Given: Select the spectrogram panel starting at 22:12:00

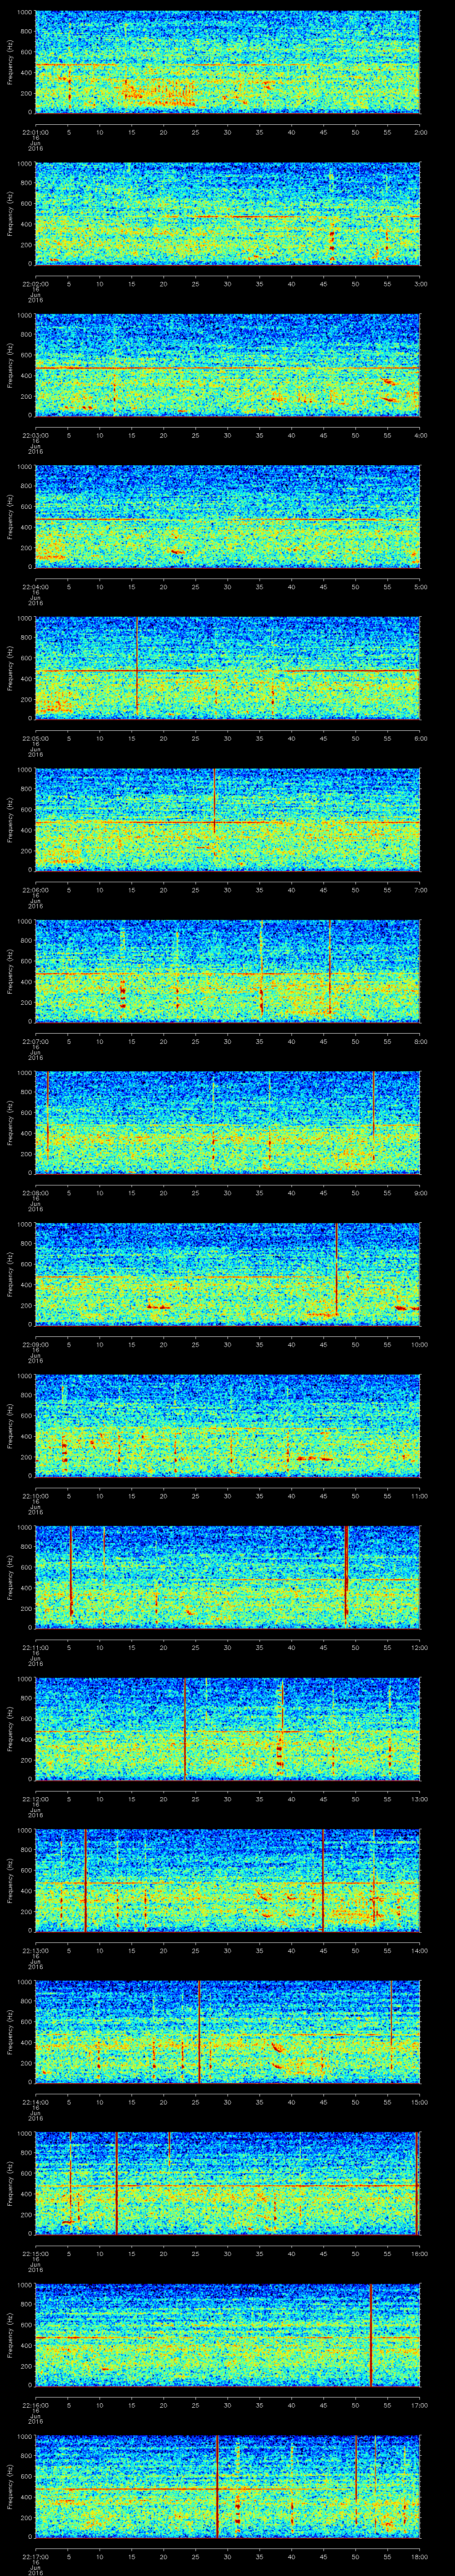Looking at the screenshot, I should (x=227, y=1729).
